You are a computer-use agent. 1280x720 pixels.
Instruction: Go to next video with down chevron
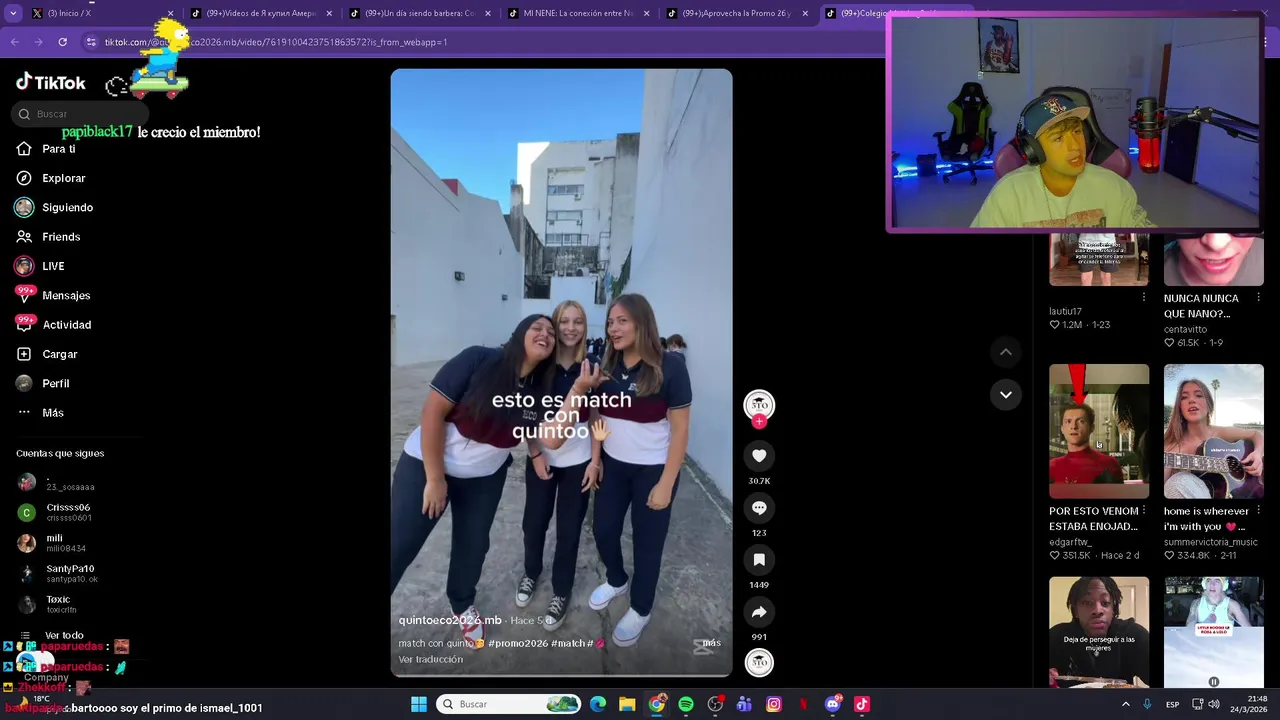click(x=1006, y=394)
